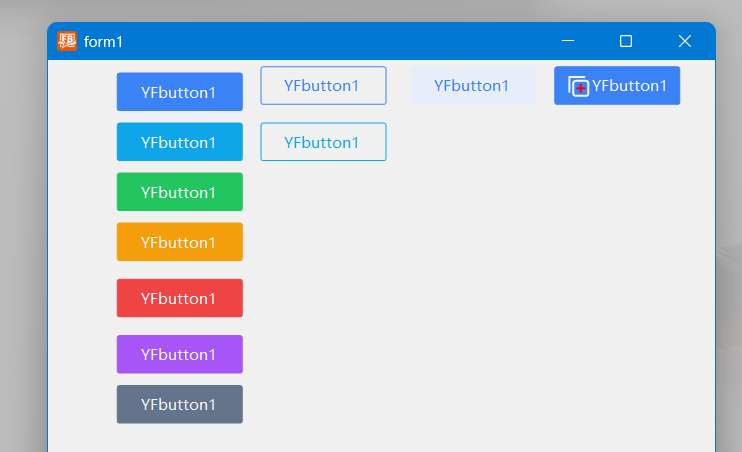This screenshot has width=742, height=452.
Task: Click the green YFbutton1 button
Action: click(x=179, y=192)
